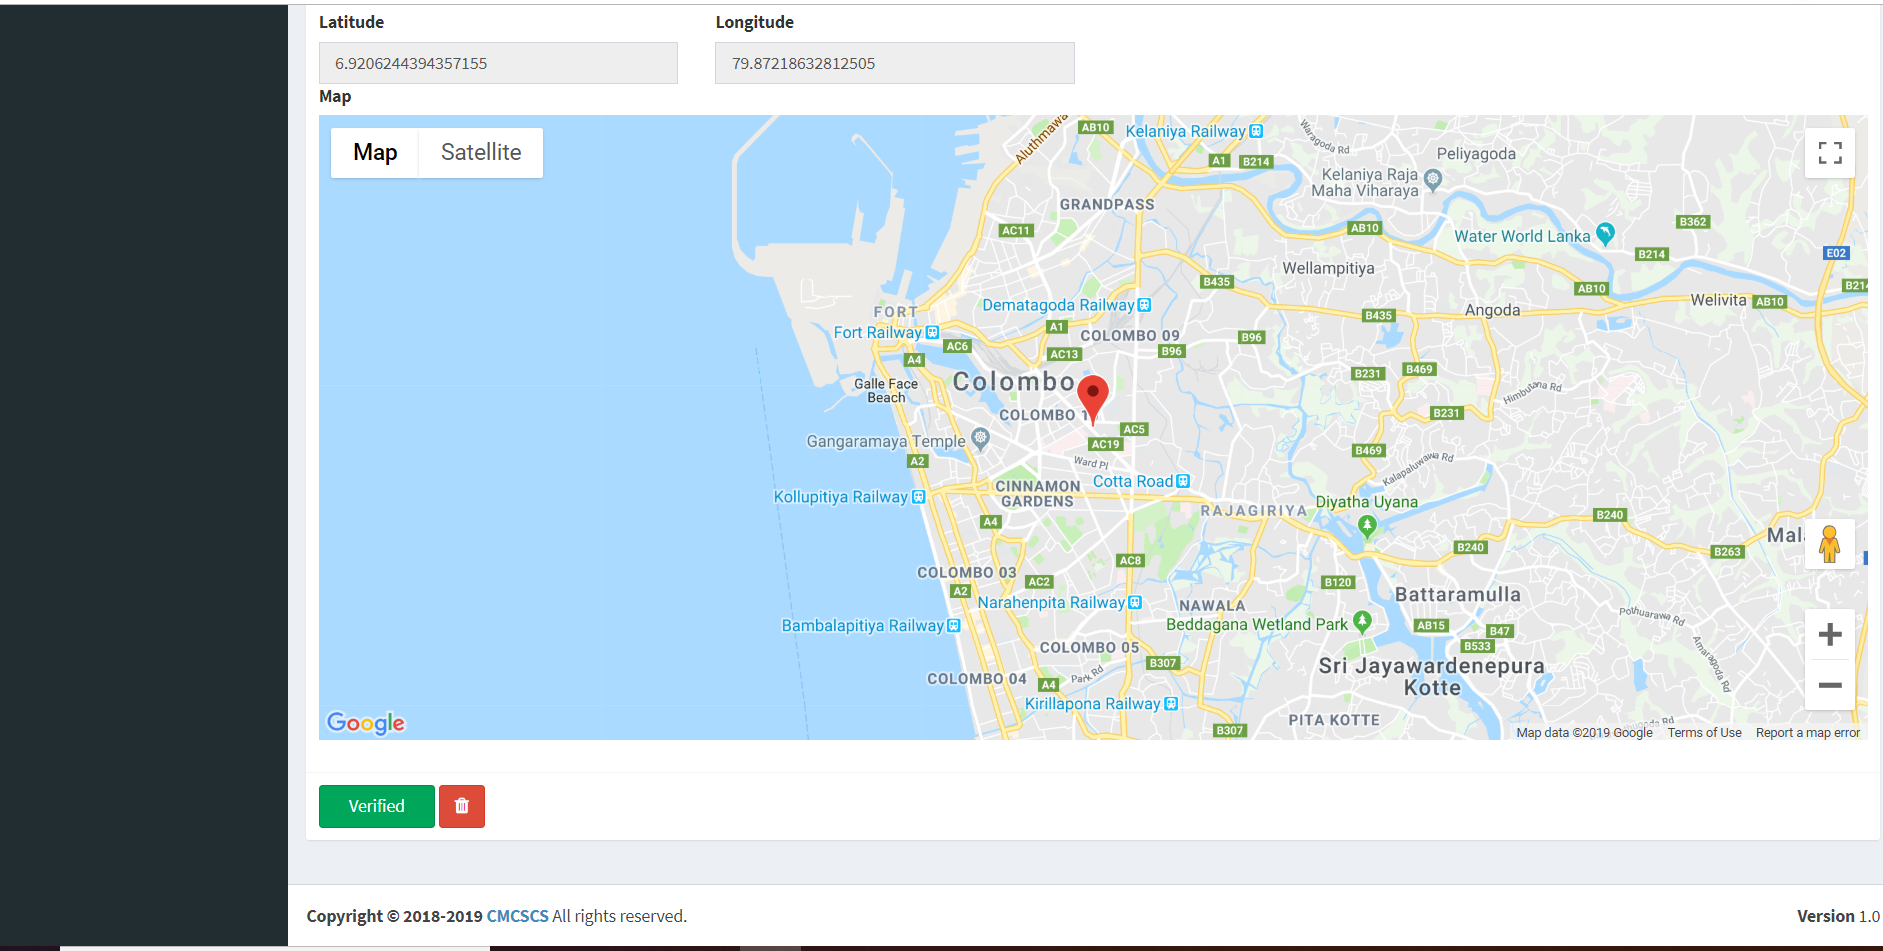The image size is (1883, 951).
Task: Click the GRANDPASS map label
Action: point(1107,204)
